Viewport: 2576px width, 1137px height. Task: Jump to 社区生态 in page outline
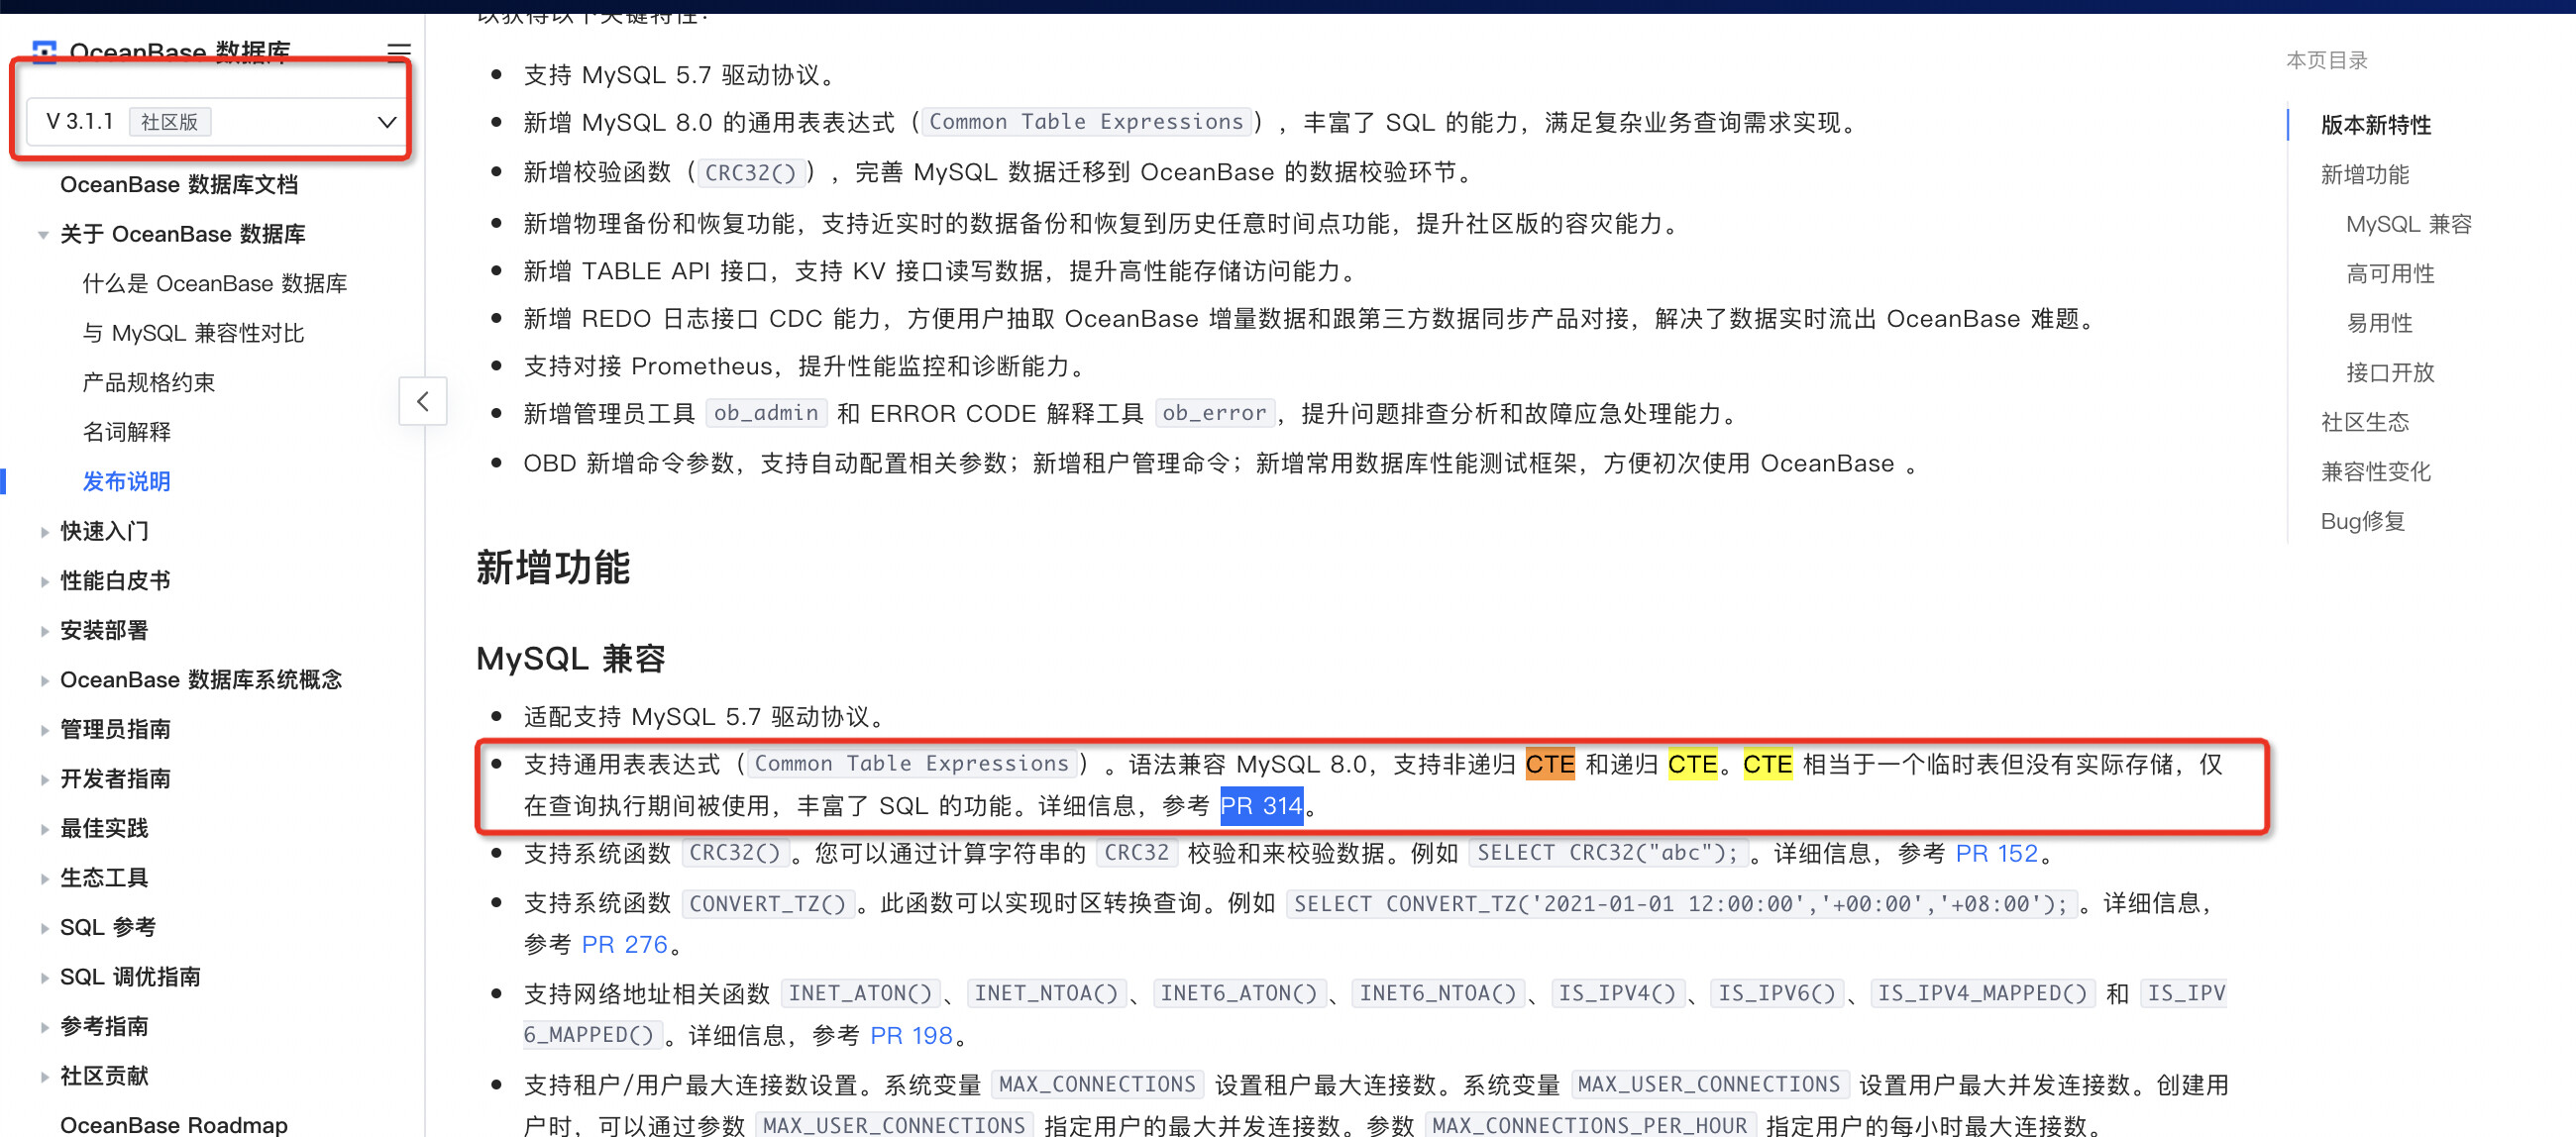[2364, 422]
